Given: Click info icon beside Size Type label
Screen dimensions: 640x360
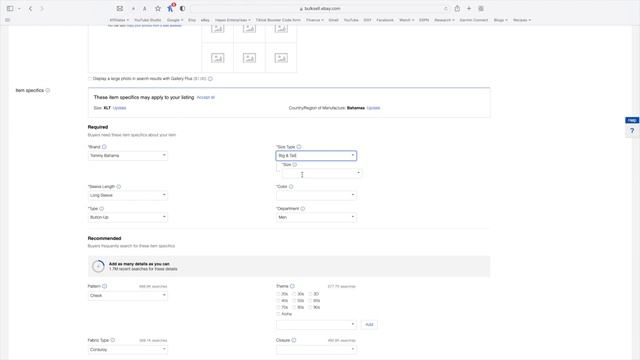Looking at the screenshot, I should [299, 147].
